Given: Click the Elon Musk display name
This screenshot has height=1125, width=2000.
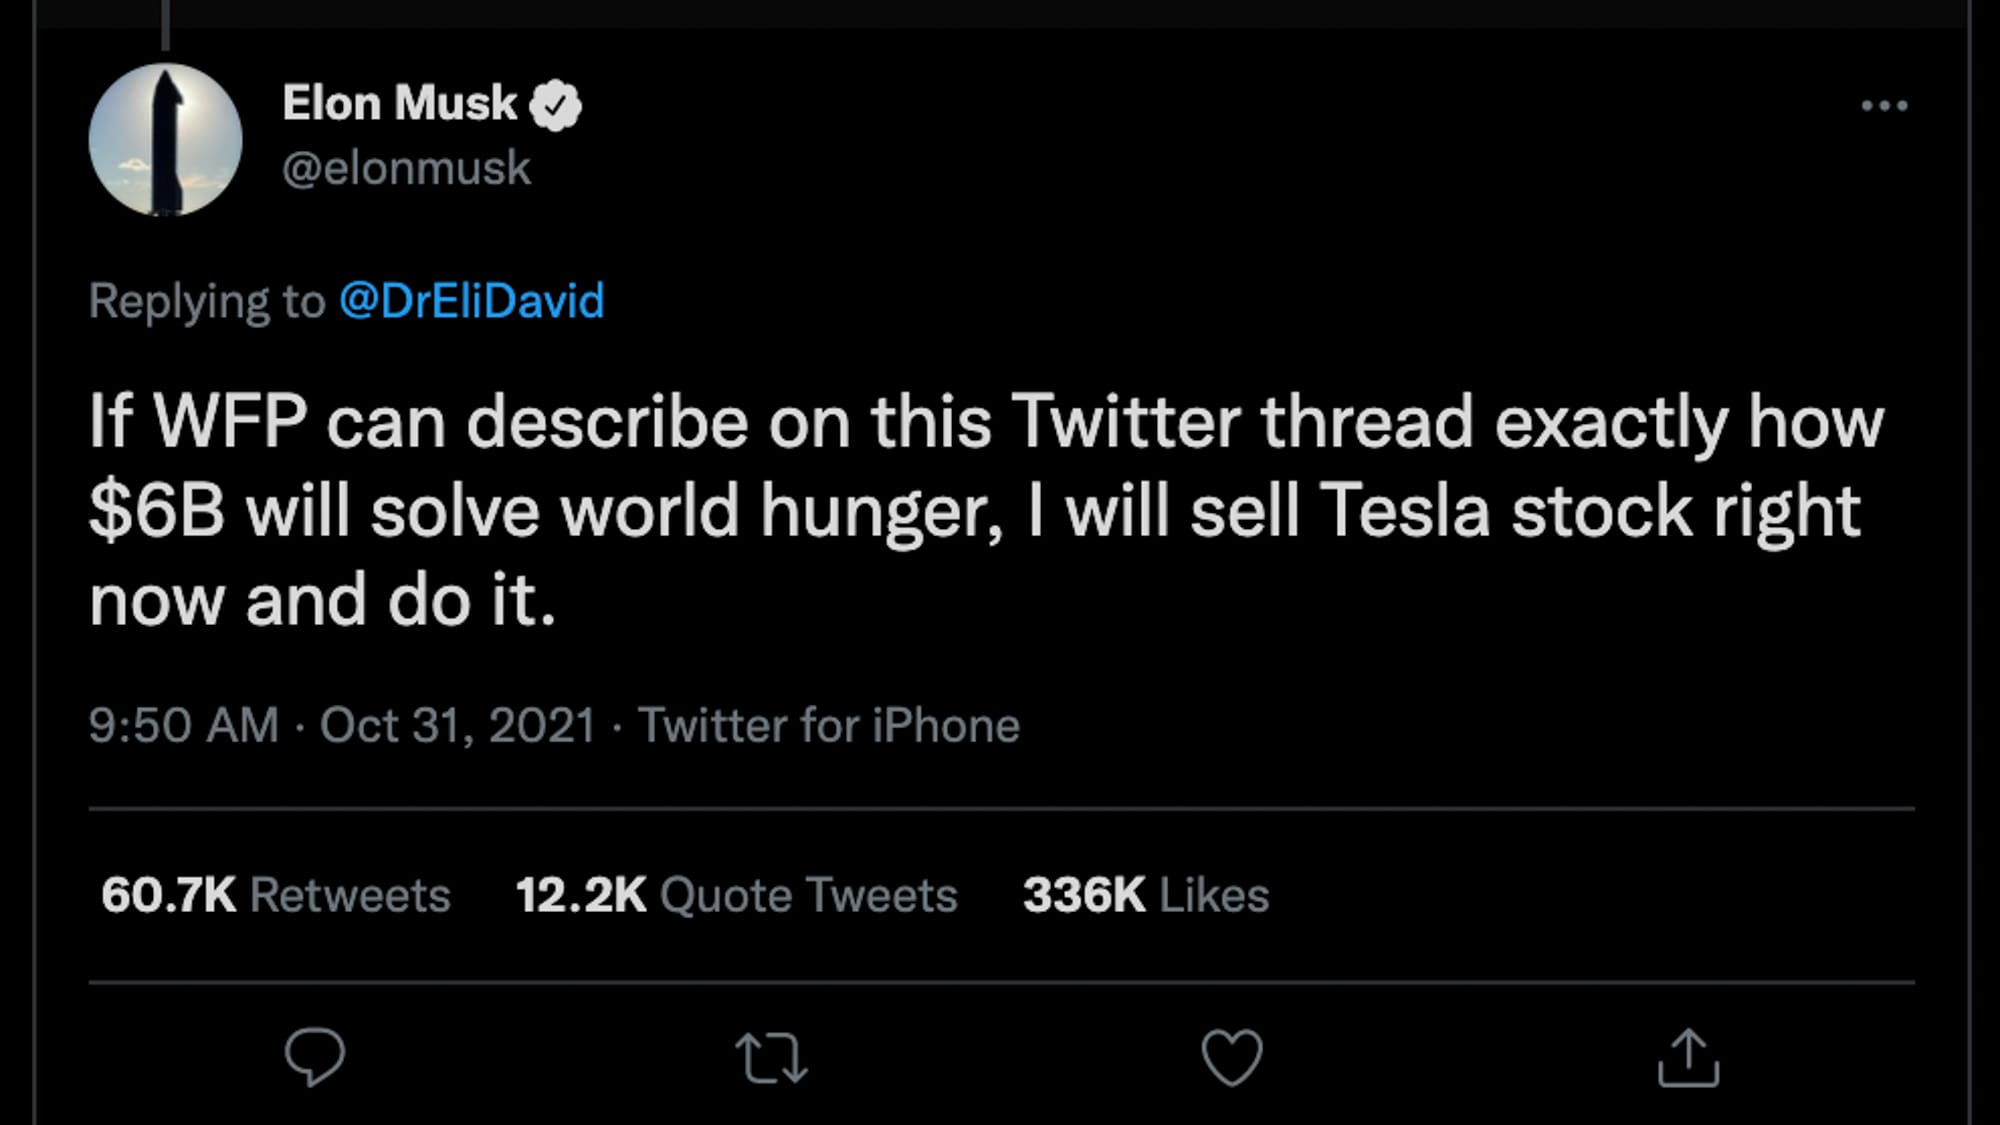Looking at the screenshot, I should click(399, 104).
